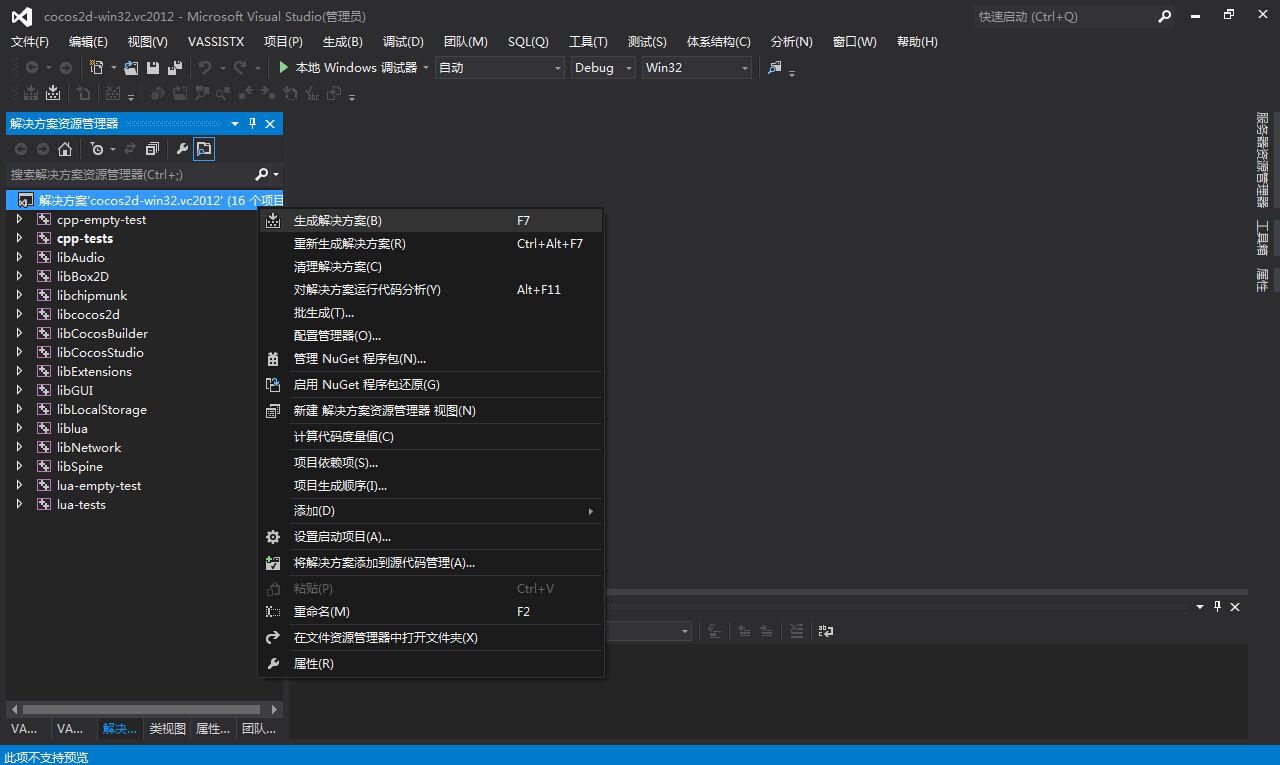Click the arrow icon beside 在文件资源管理器中打开文件夹
1280x765 pixels.
(x=273, y=638)
